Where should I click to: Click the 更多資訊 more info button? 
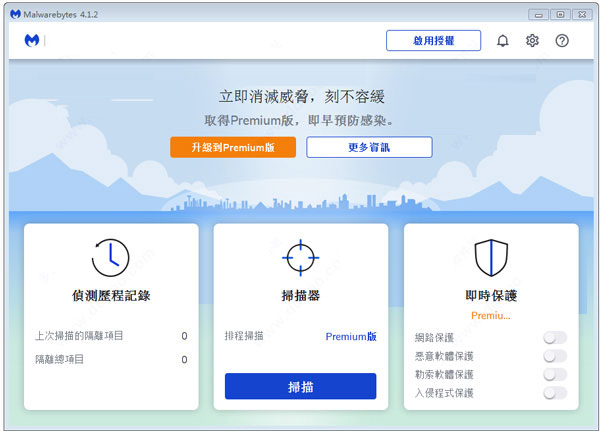(369, 147)
